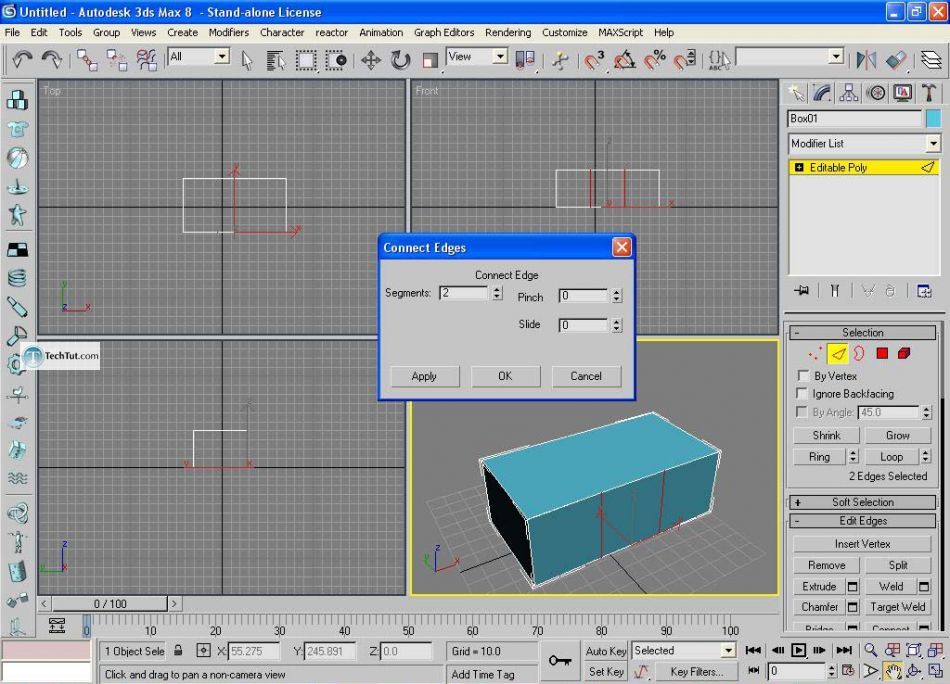950x684 pixels.
Task: Open the reference coordinate View dropdown
Action: [500, 56]
